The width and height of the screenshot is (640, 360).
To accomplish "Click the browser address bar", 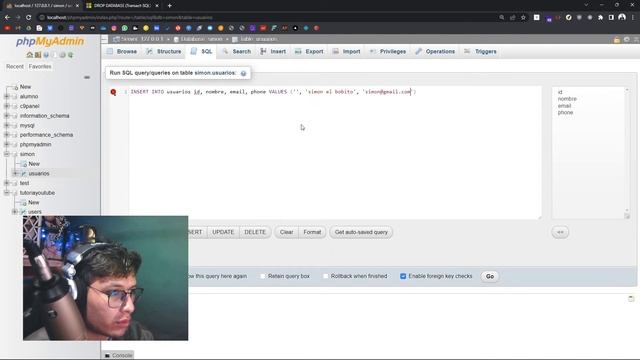I will [269, 18].
